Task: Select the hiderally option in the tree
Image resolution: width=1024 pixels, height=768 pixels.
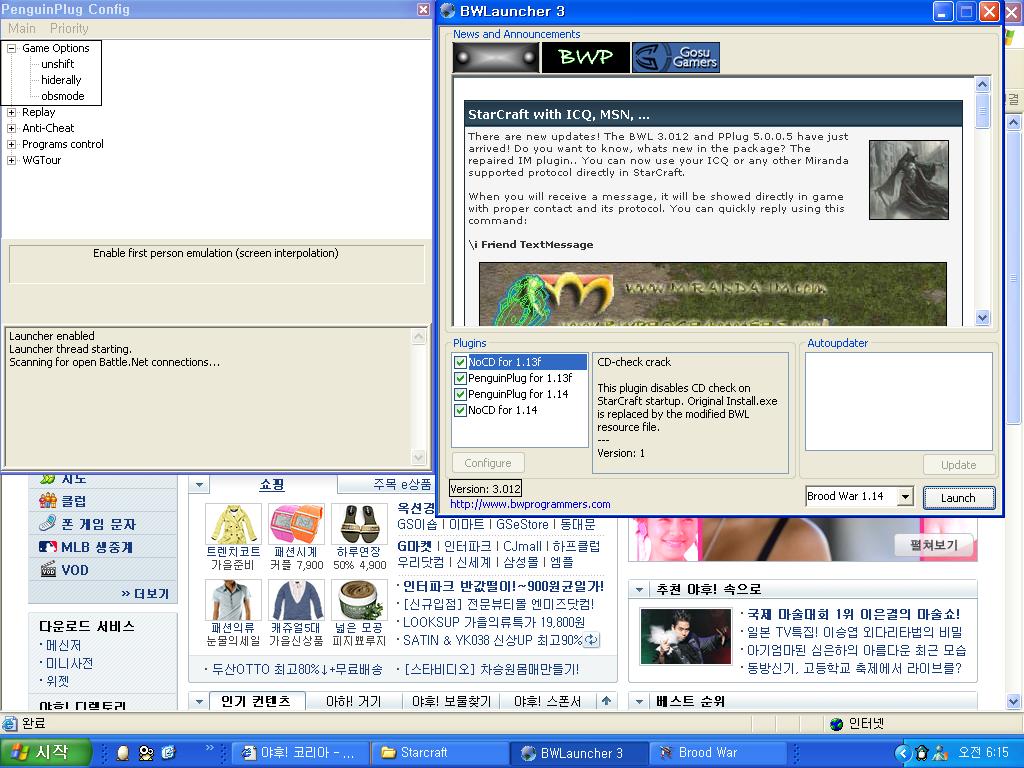Action: coord(61,80)
